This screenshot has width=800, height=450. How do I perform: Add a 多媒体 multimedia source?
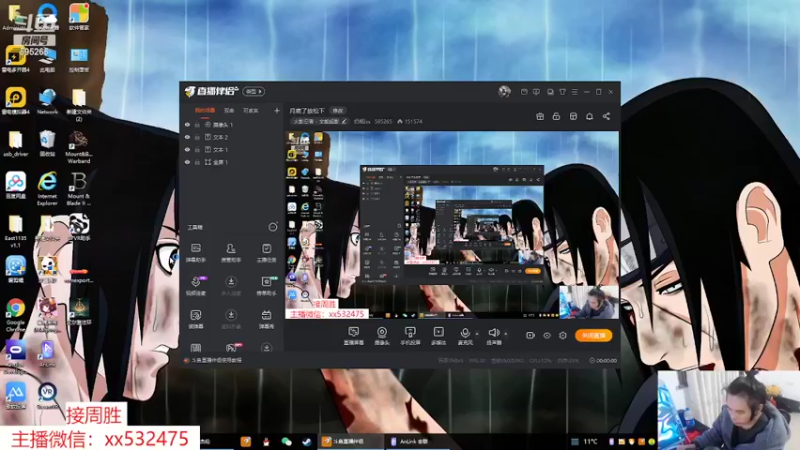click(438, 336)
